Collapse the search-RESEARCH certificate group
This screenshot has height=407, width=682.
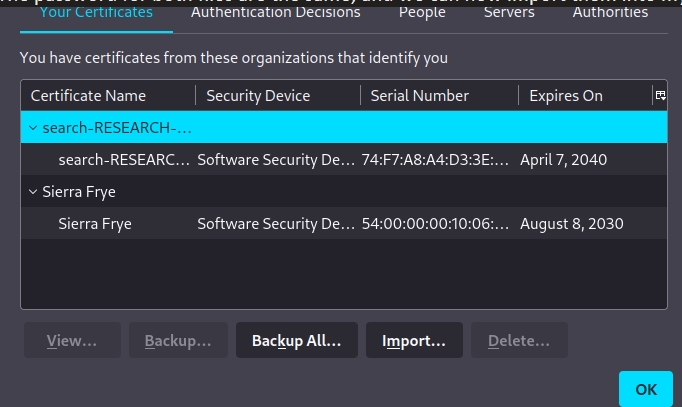33,128
